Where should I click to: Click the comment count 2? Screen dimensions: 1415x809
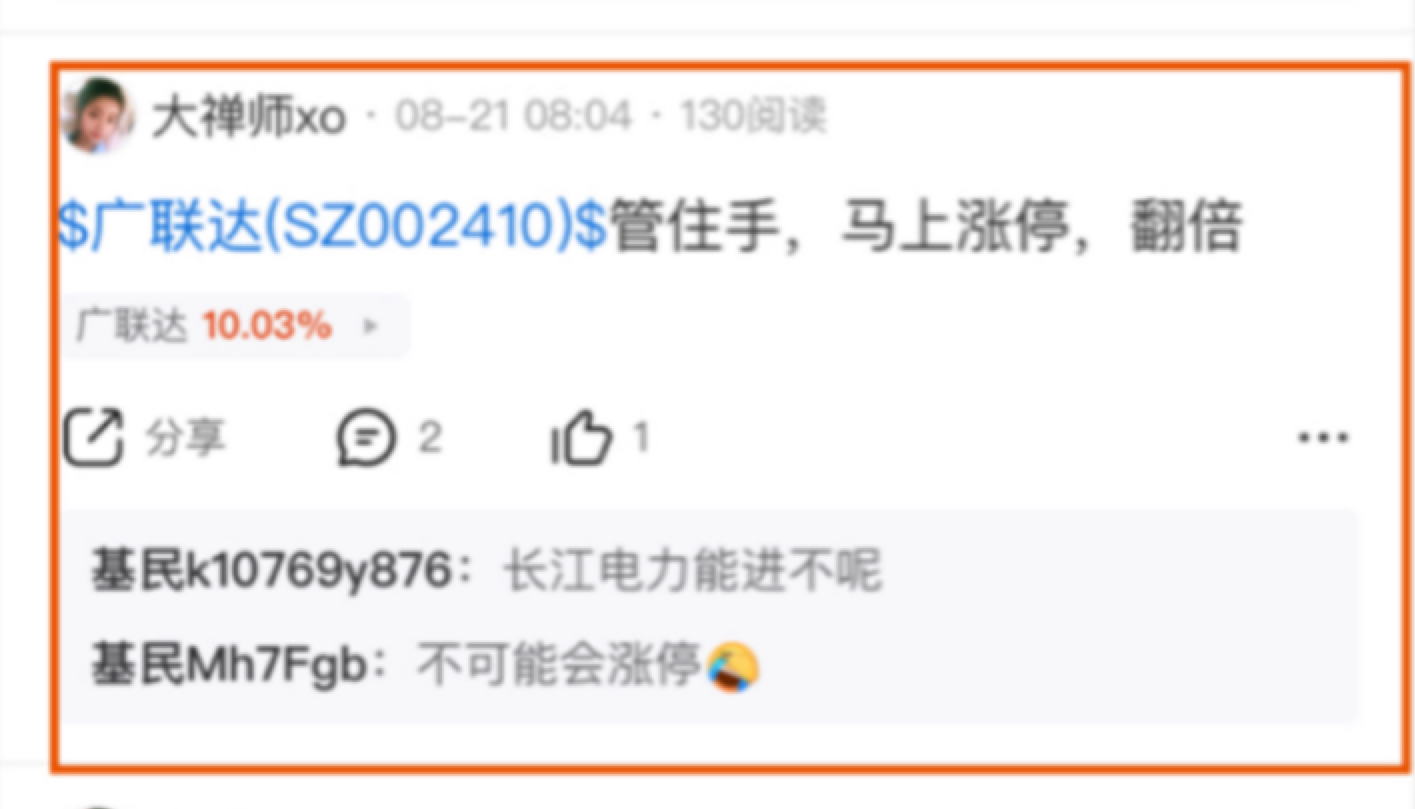point(429,438)
